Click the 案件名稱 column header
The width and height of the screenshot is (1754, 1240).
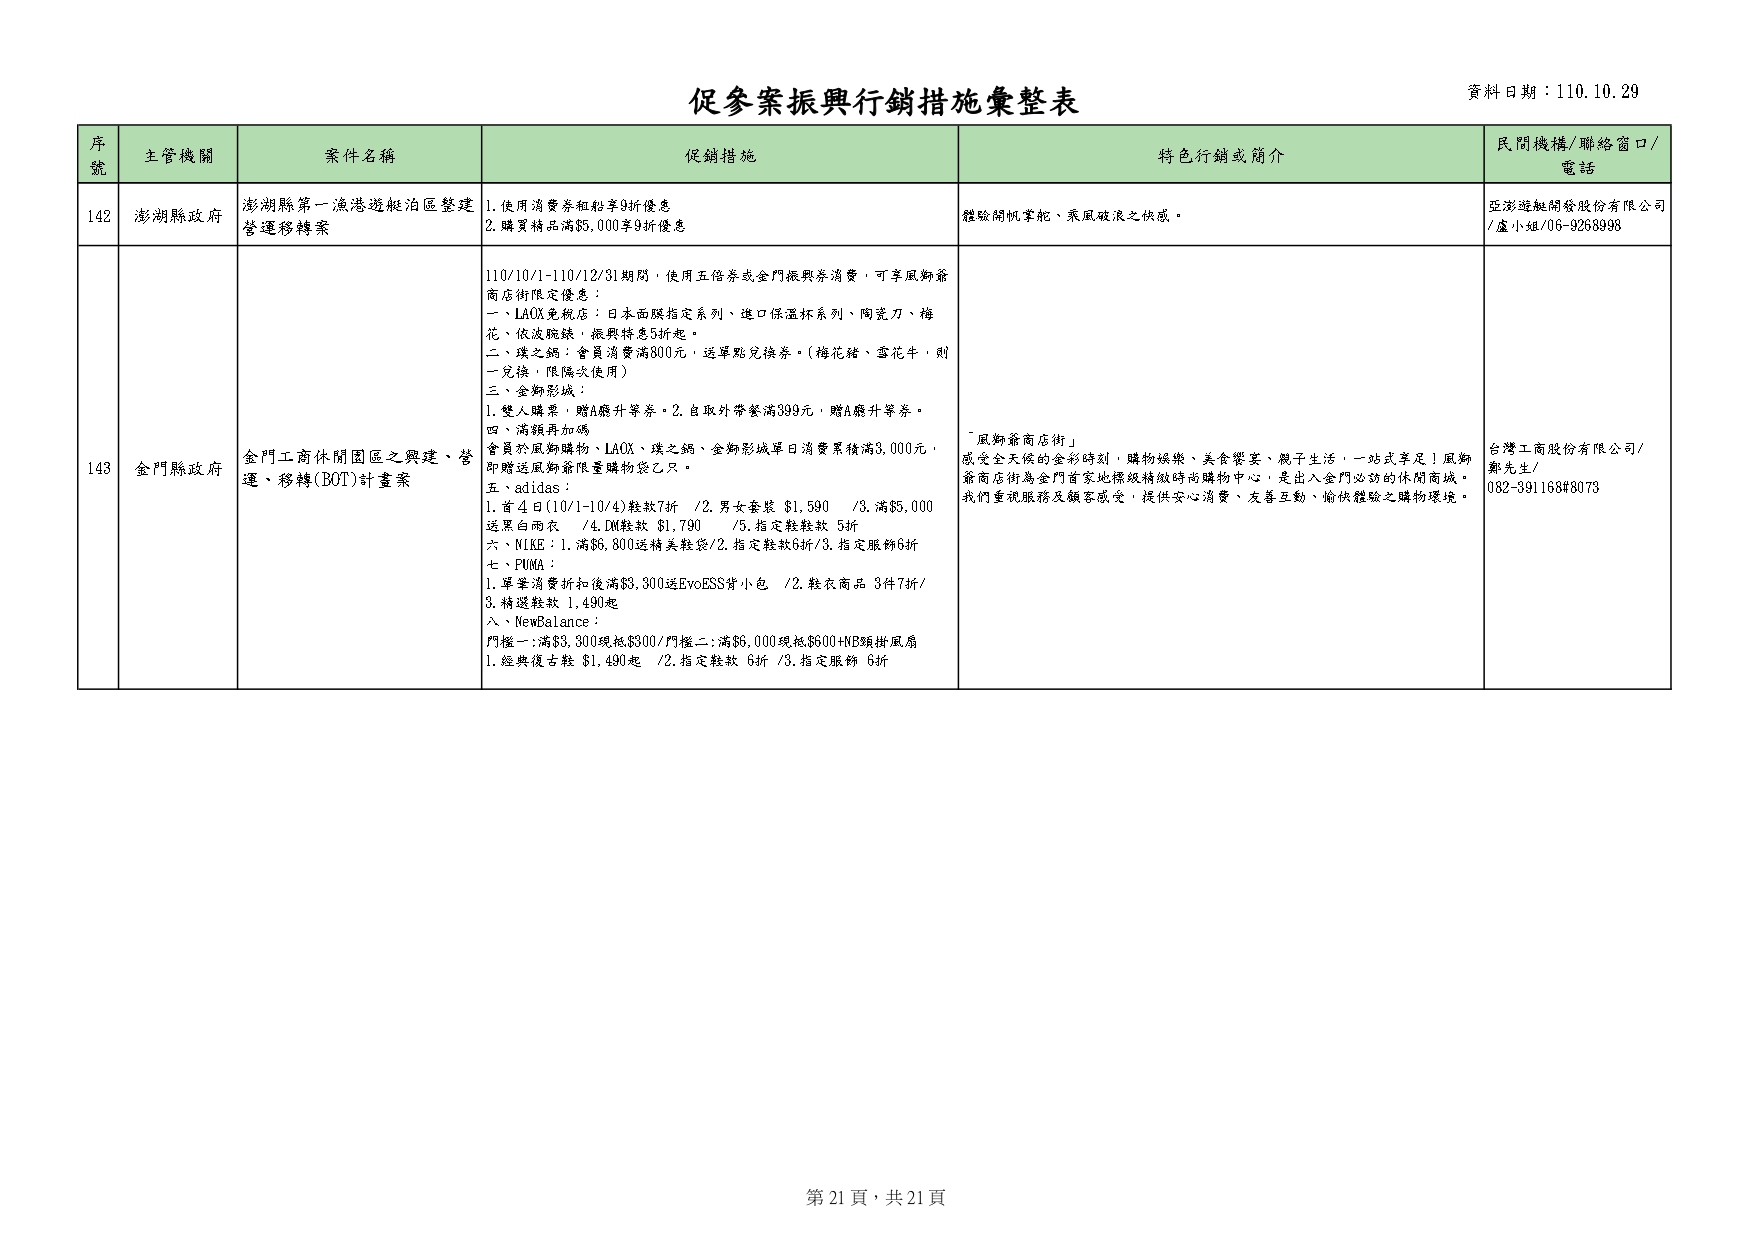pyautogui.click(x=359, y=155)
